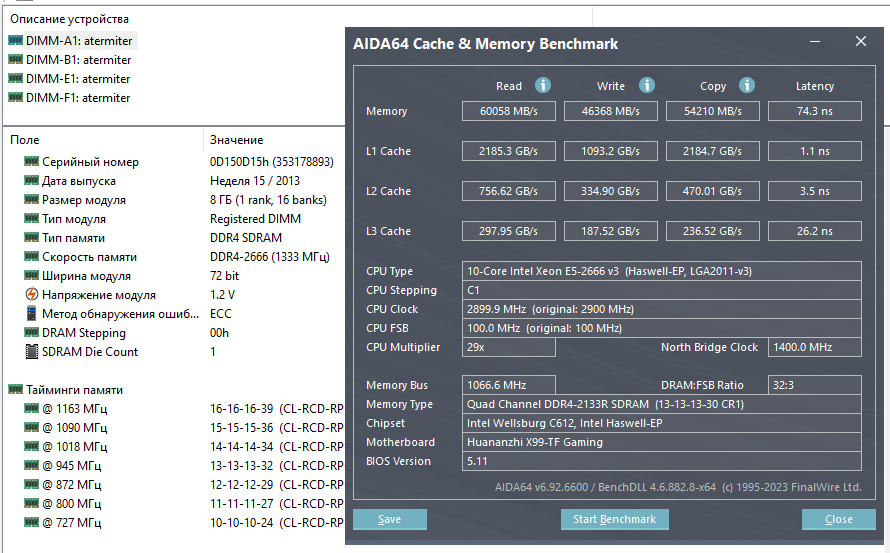This screenshot has width=890, height=553.
Task: Click the Тайминги памяти section icon
Action: (16, 389)
